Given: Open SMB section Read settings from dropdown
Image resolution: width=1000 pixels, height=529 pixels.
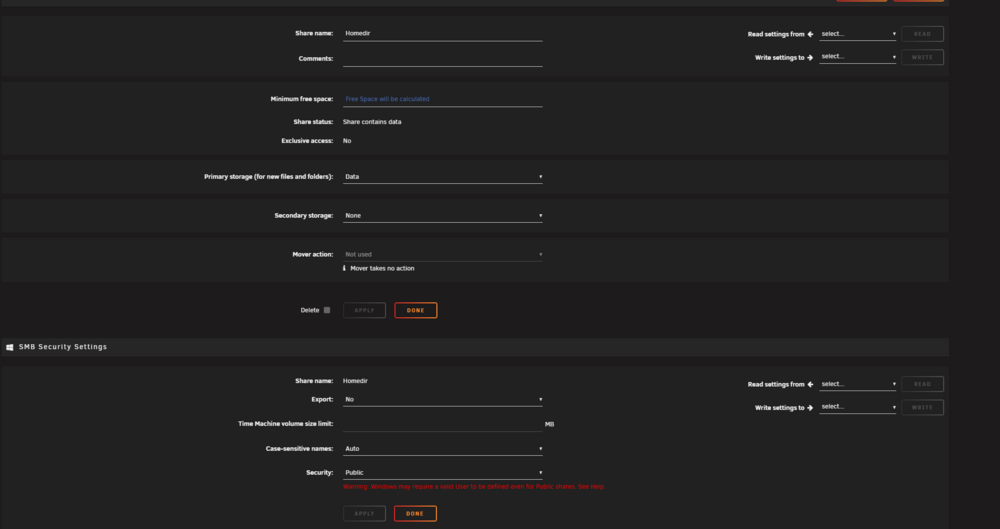Looking at the screenshot, I should tap(858, 384).
